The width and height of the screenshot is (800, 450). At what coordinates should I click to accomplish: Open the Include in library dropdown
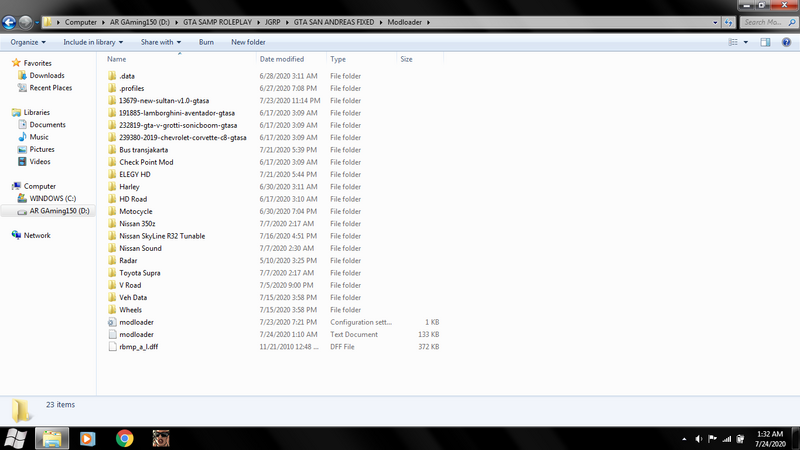(93, 42)
